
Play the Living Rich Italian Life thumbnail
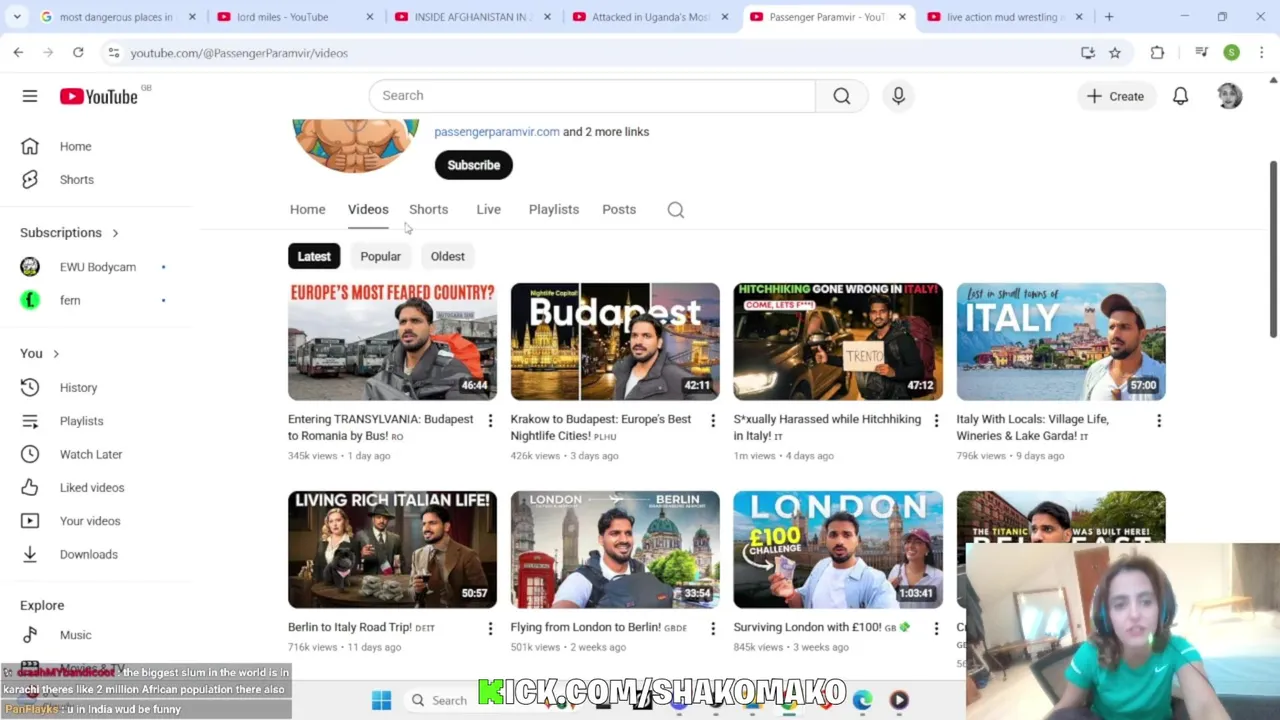click(392, 550)
